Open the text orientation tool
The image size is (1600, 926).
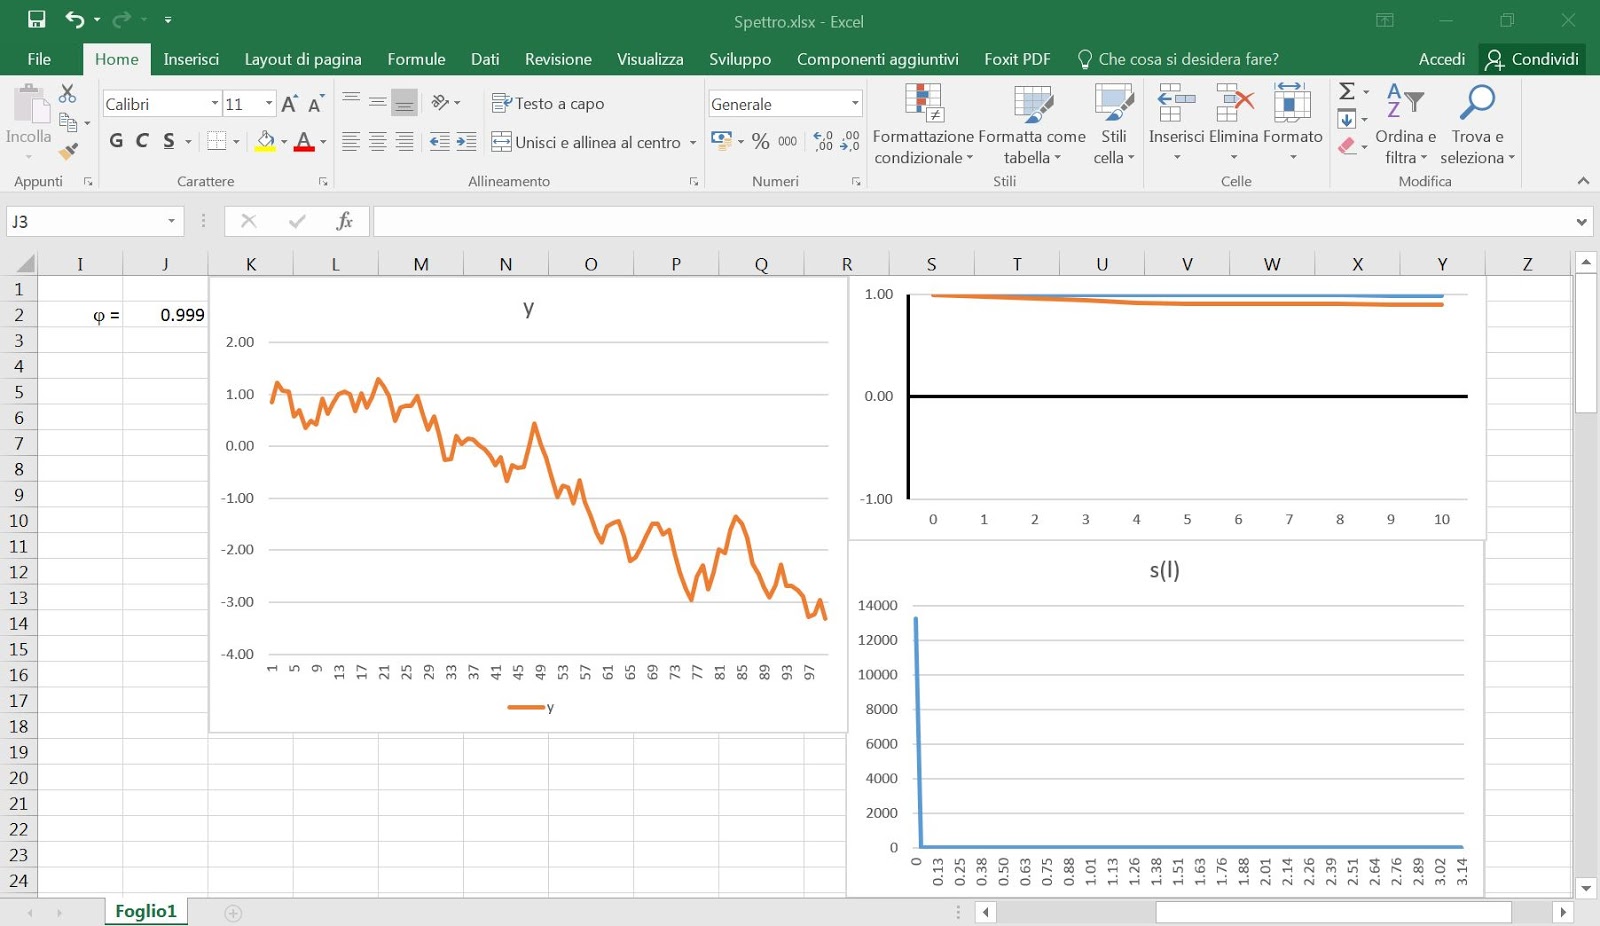tap(440, 102)
